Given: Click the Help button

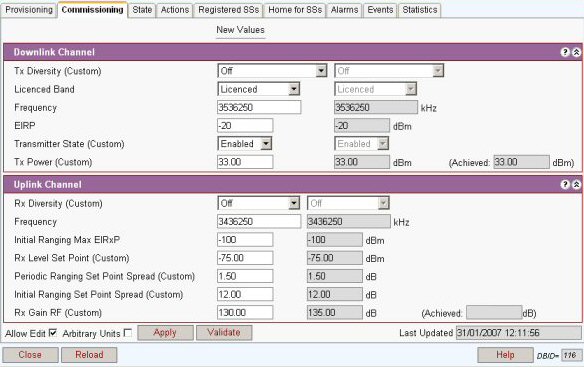Looking at the screenshot, I should click(x=505, y=355).
